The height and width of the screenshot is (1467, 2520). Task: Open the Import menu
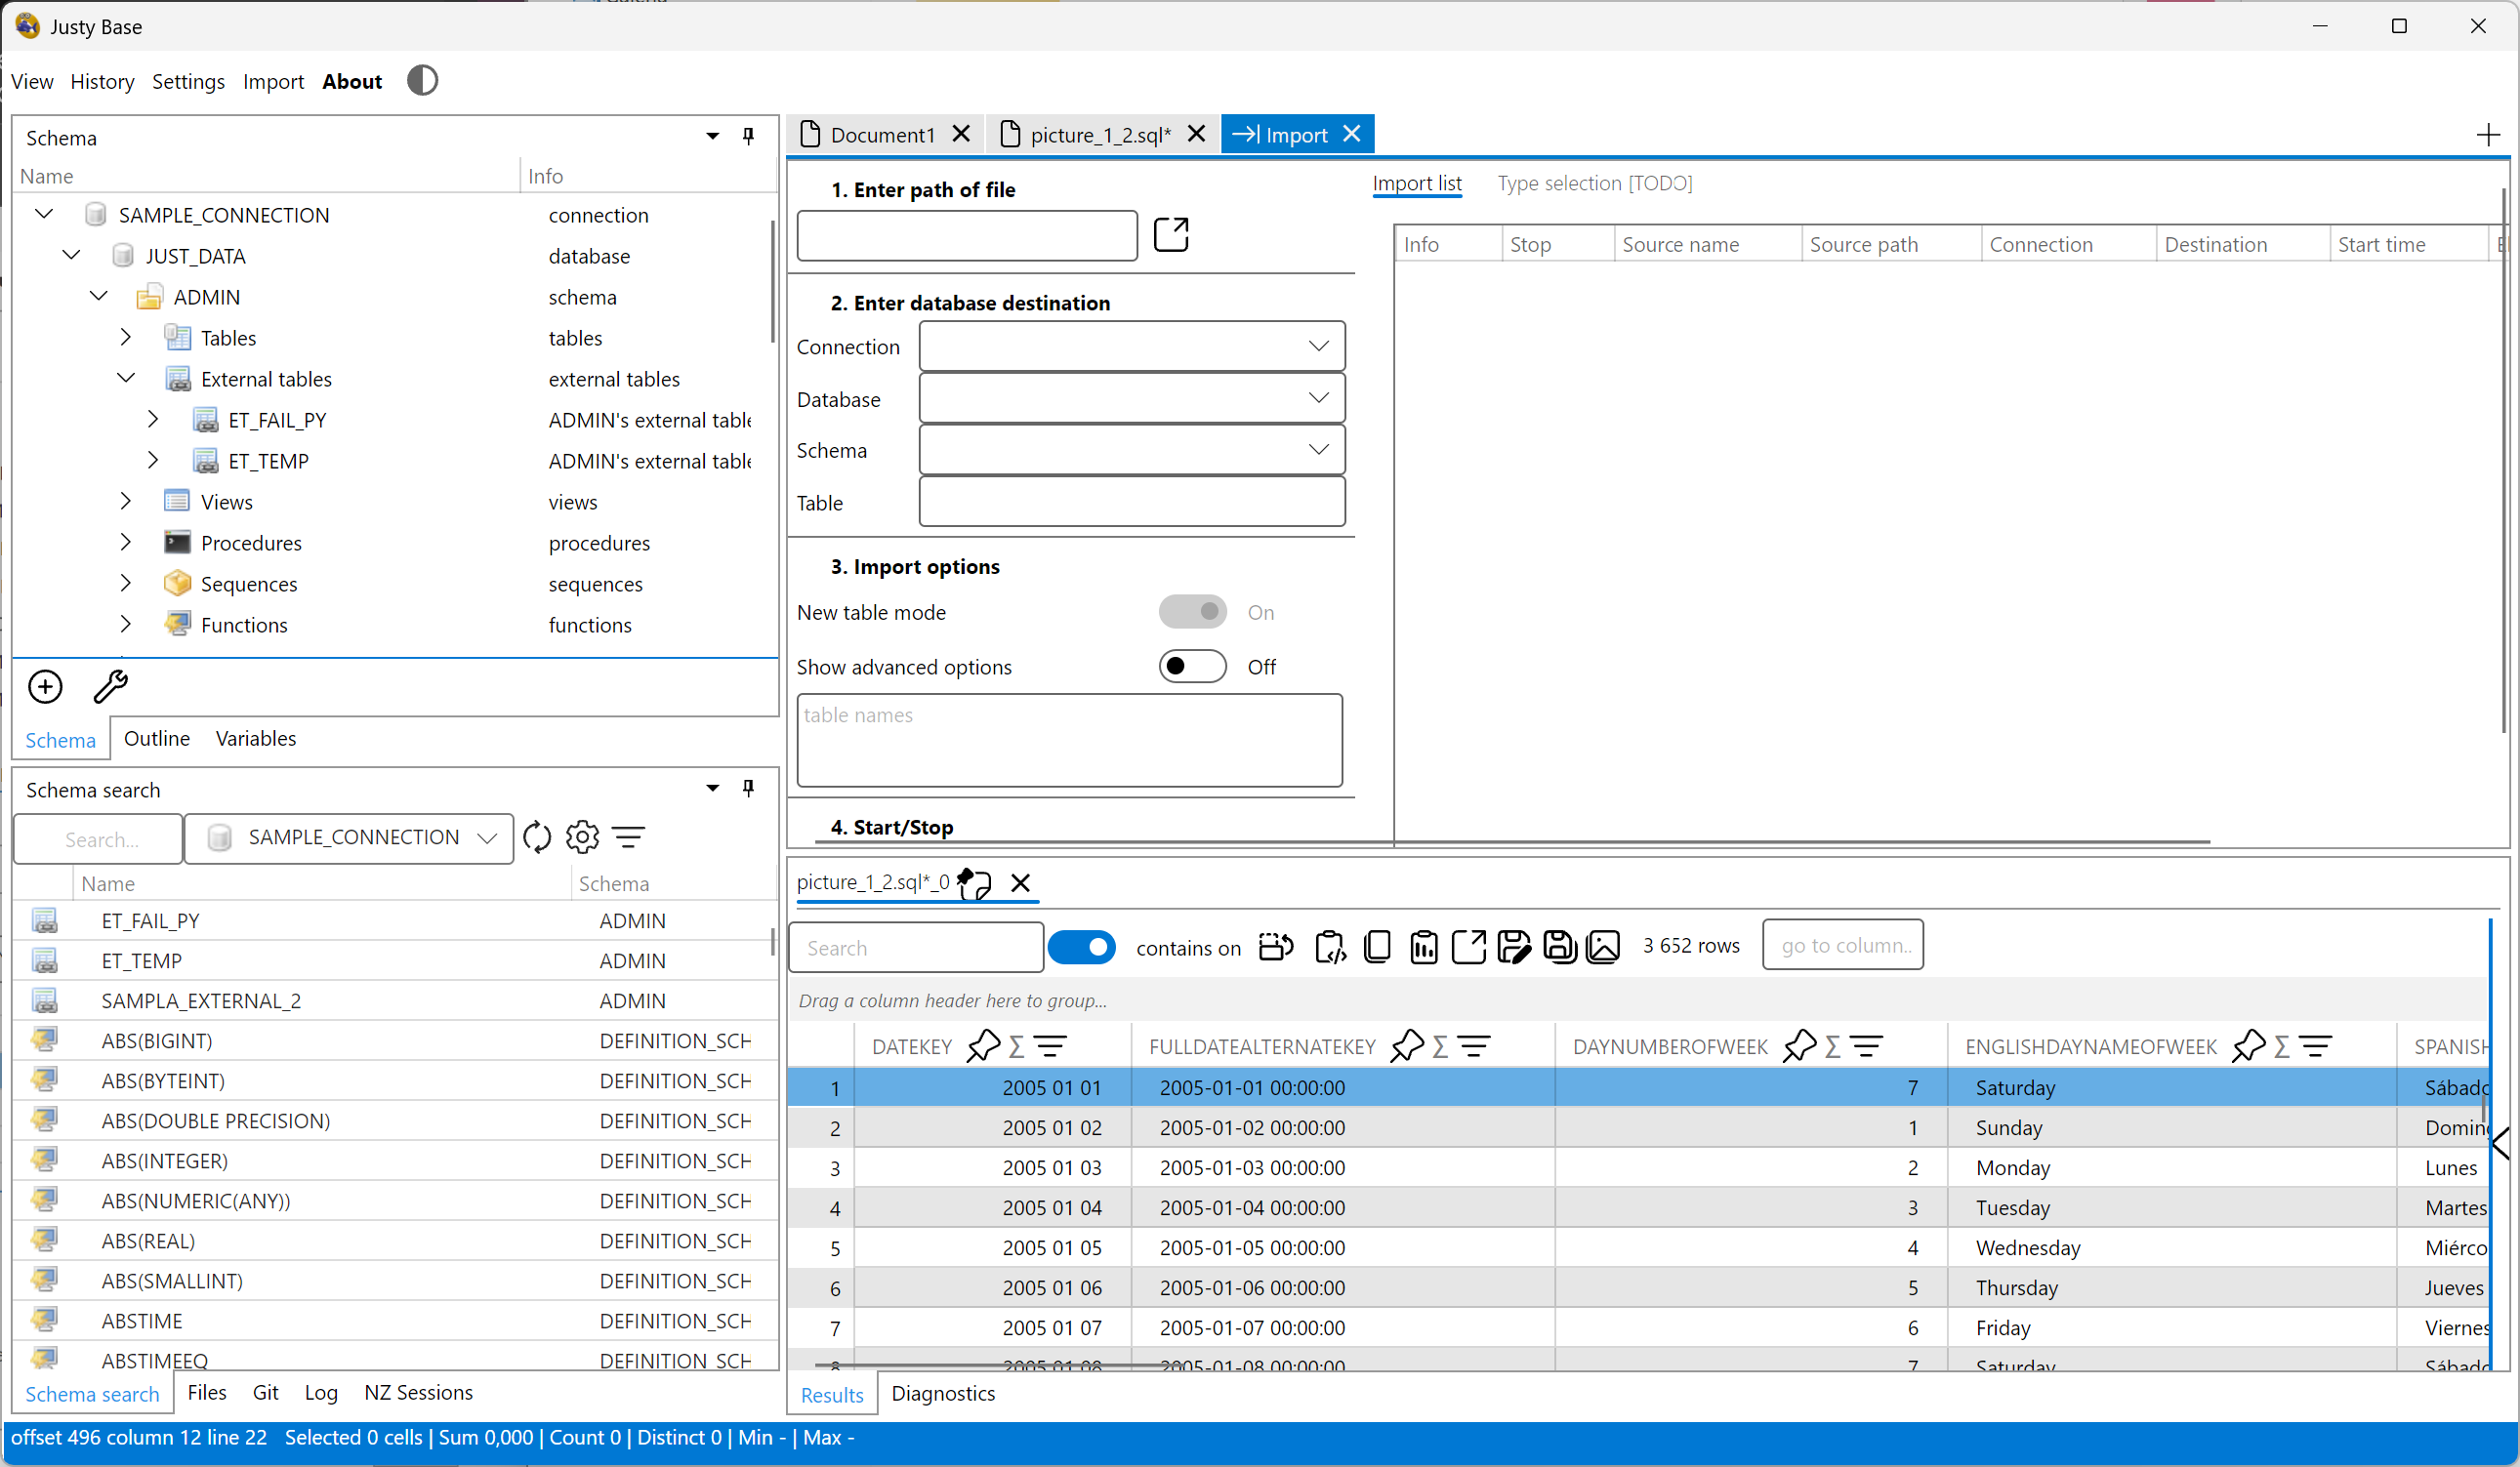point(273,81)
